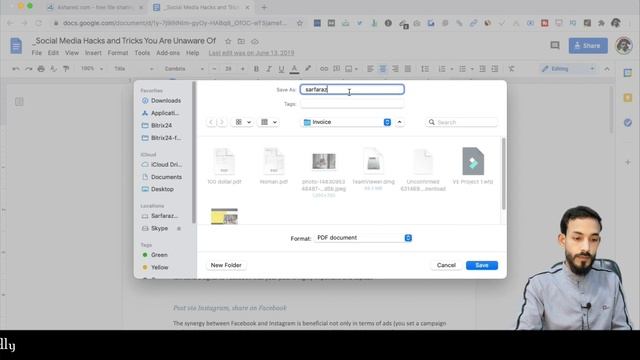Eject the Skype volume

click(x=179, y=229)
